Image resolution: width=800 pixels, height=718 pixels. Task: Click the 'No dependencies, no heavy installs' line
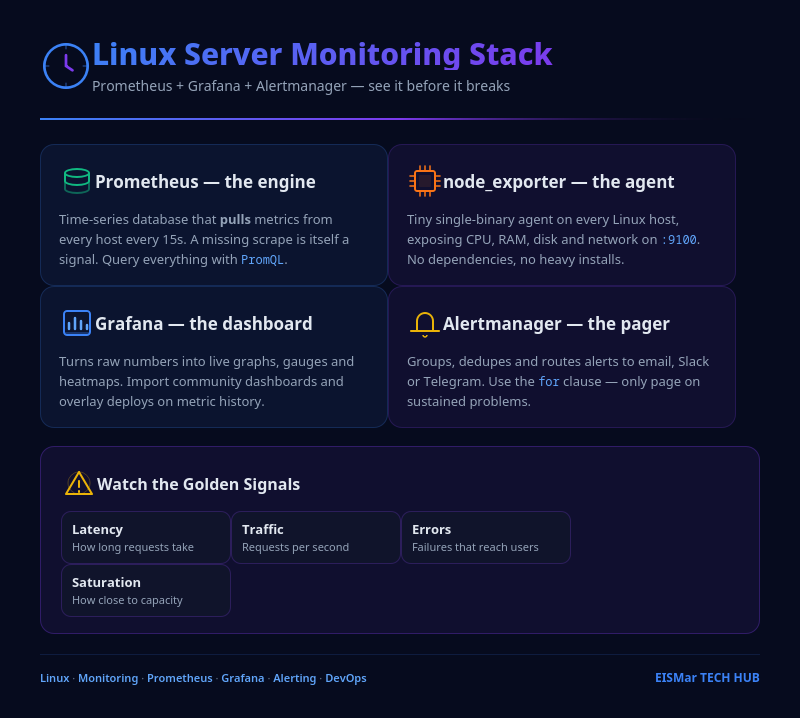pos(515,260)
